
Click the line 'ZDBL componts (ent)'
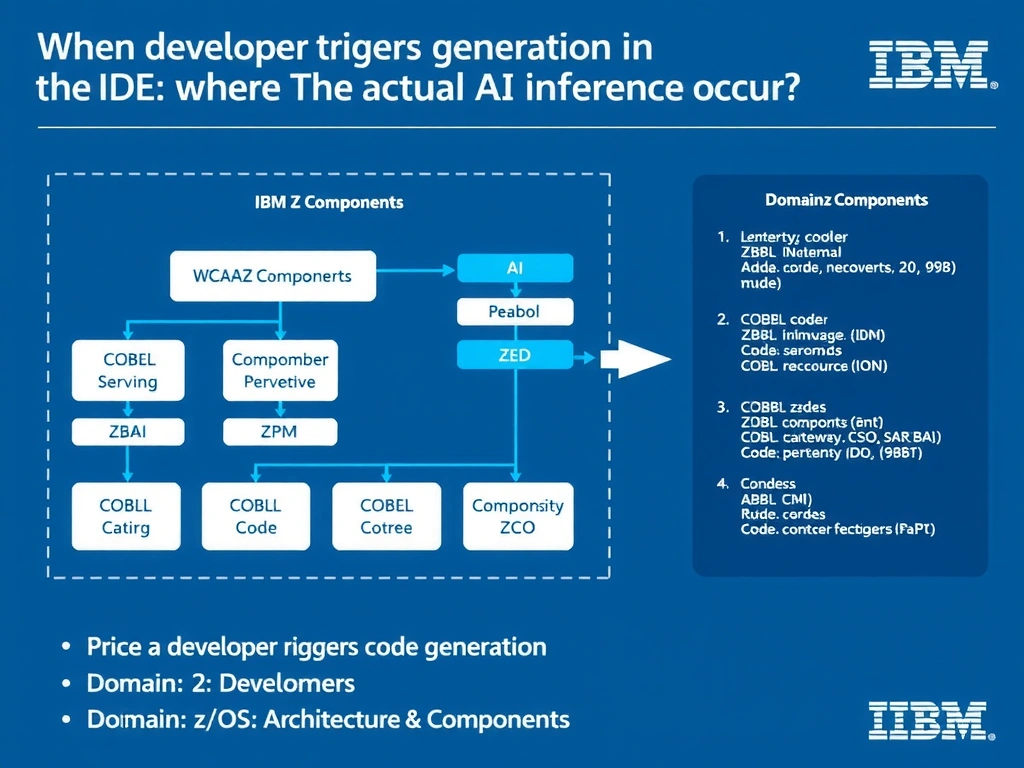pos(812,422)
